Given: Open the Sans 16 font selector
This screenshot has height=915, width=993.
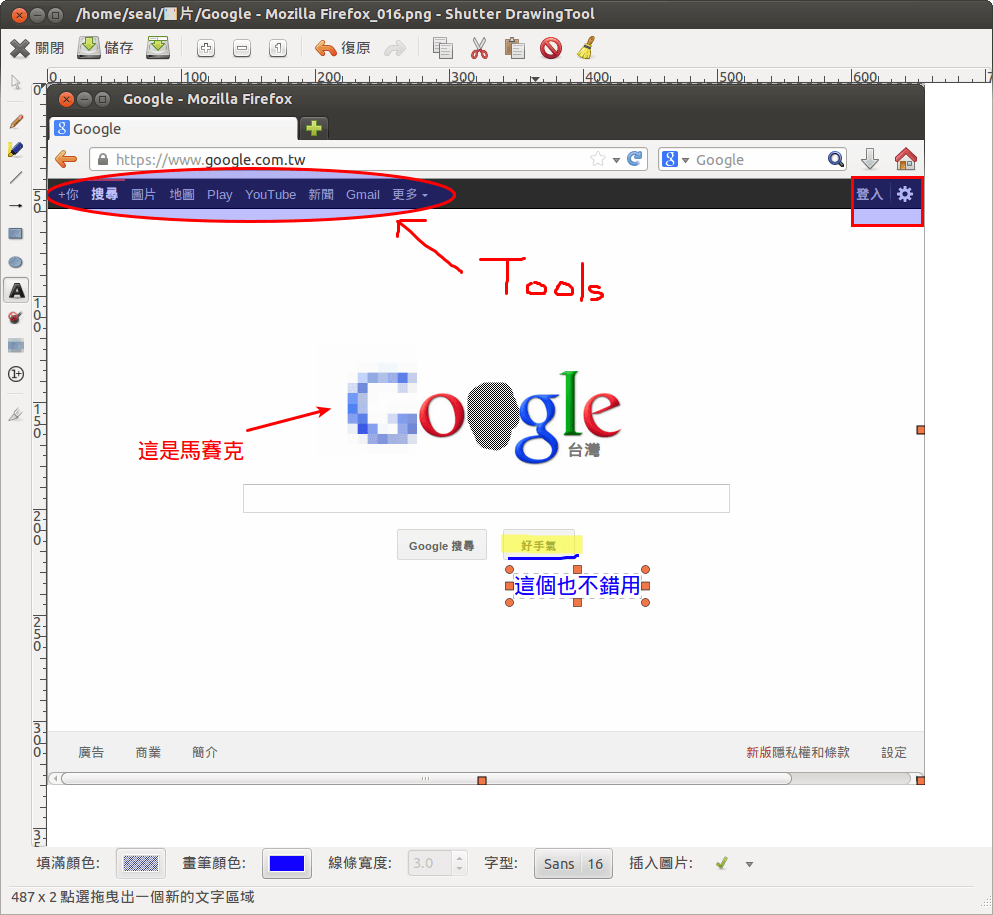Looking at the screenshot, I should (573, 863).
